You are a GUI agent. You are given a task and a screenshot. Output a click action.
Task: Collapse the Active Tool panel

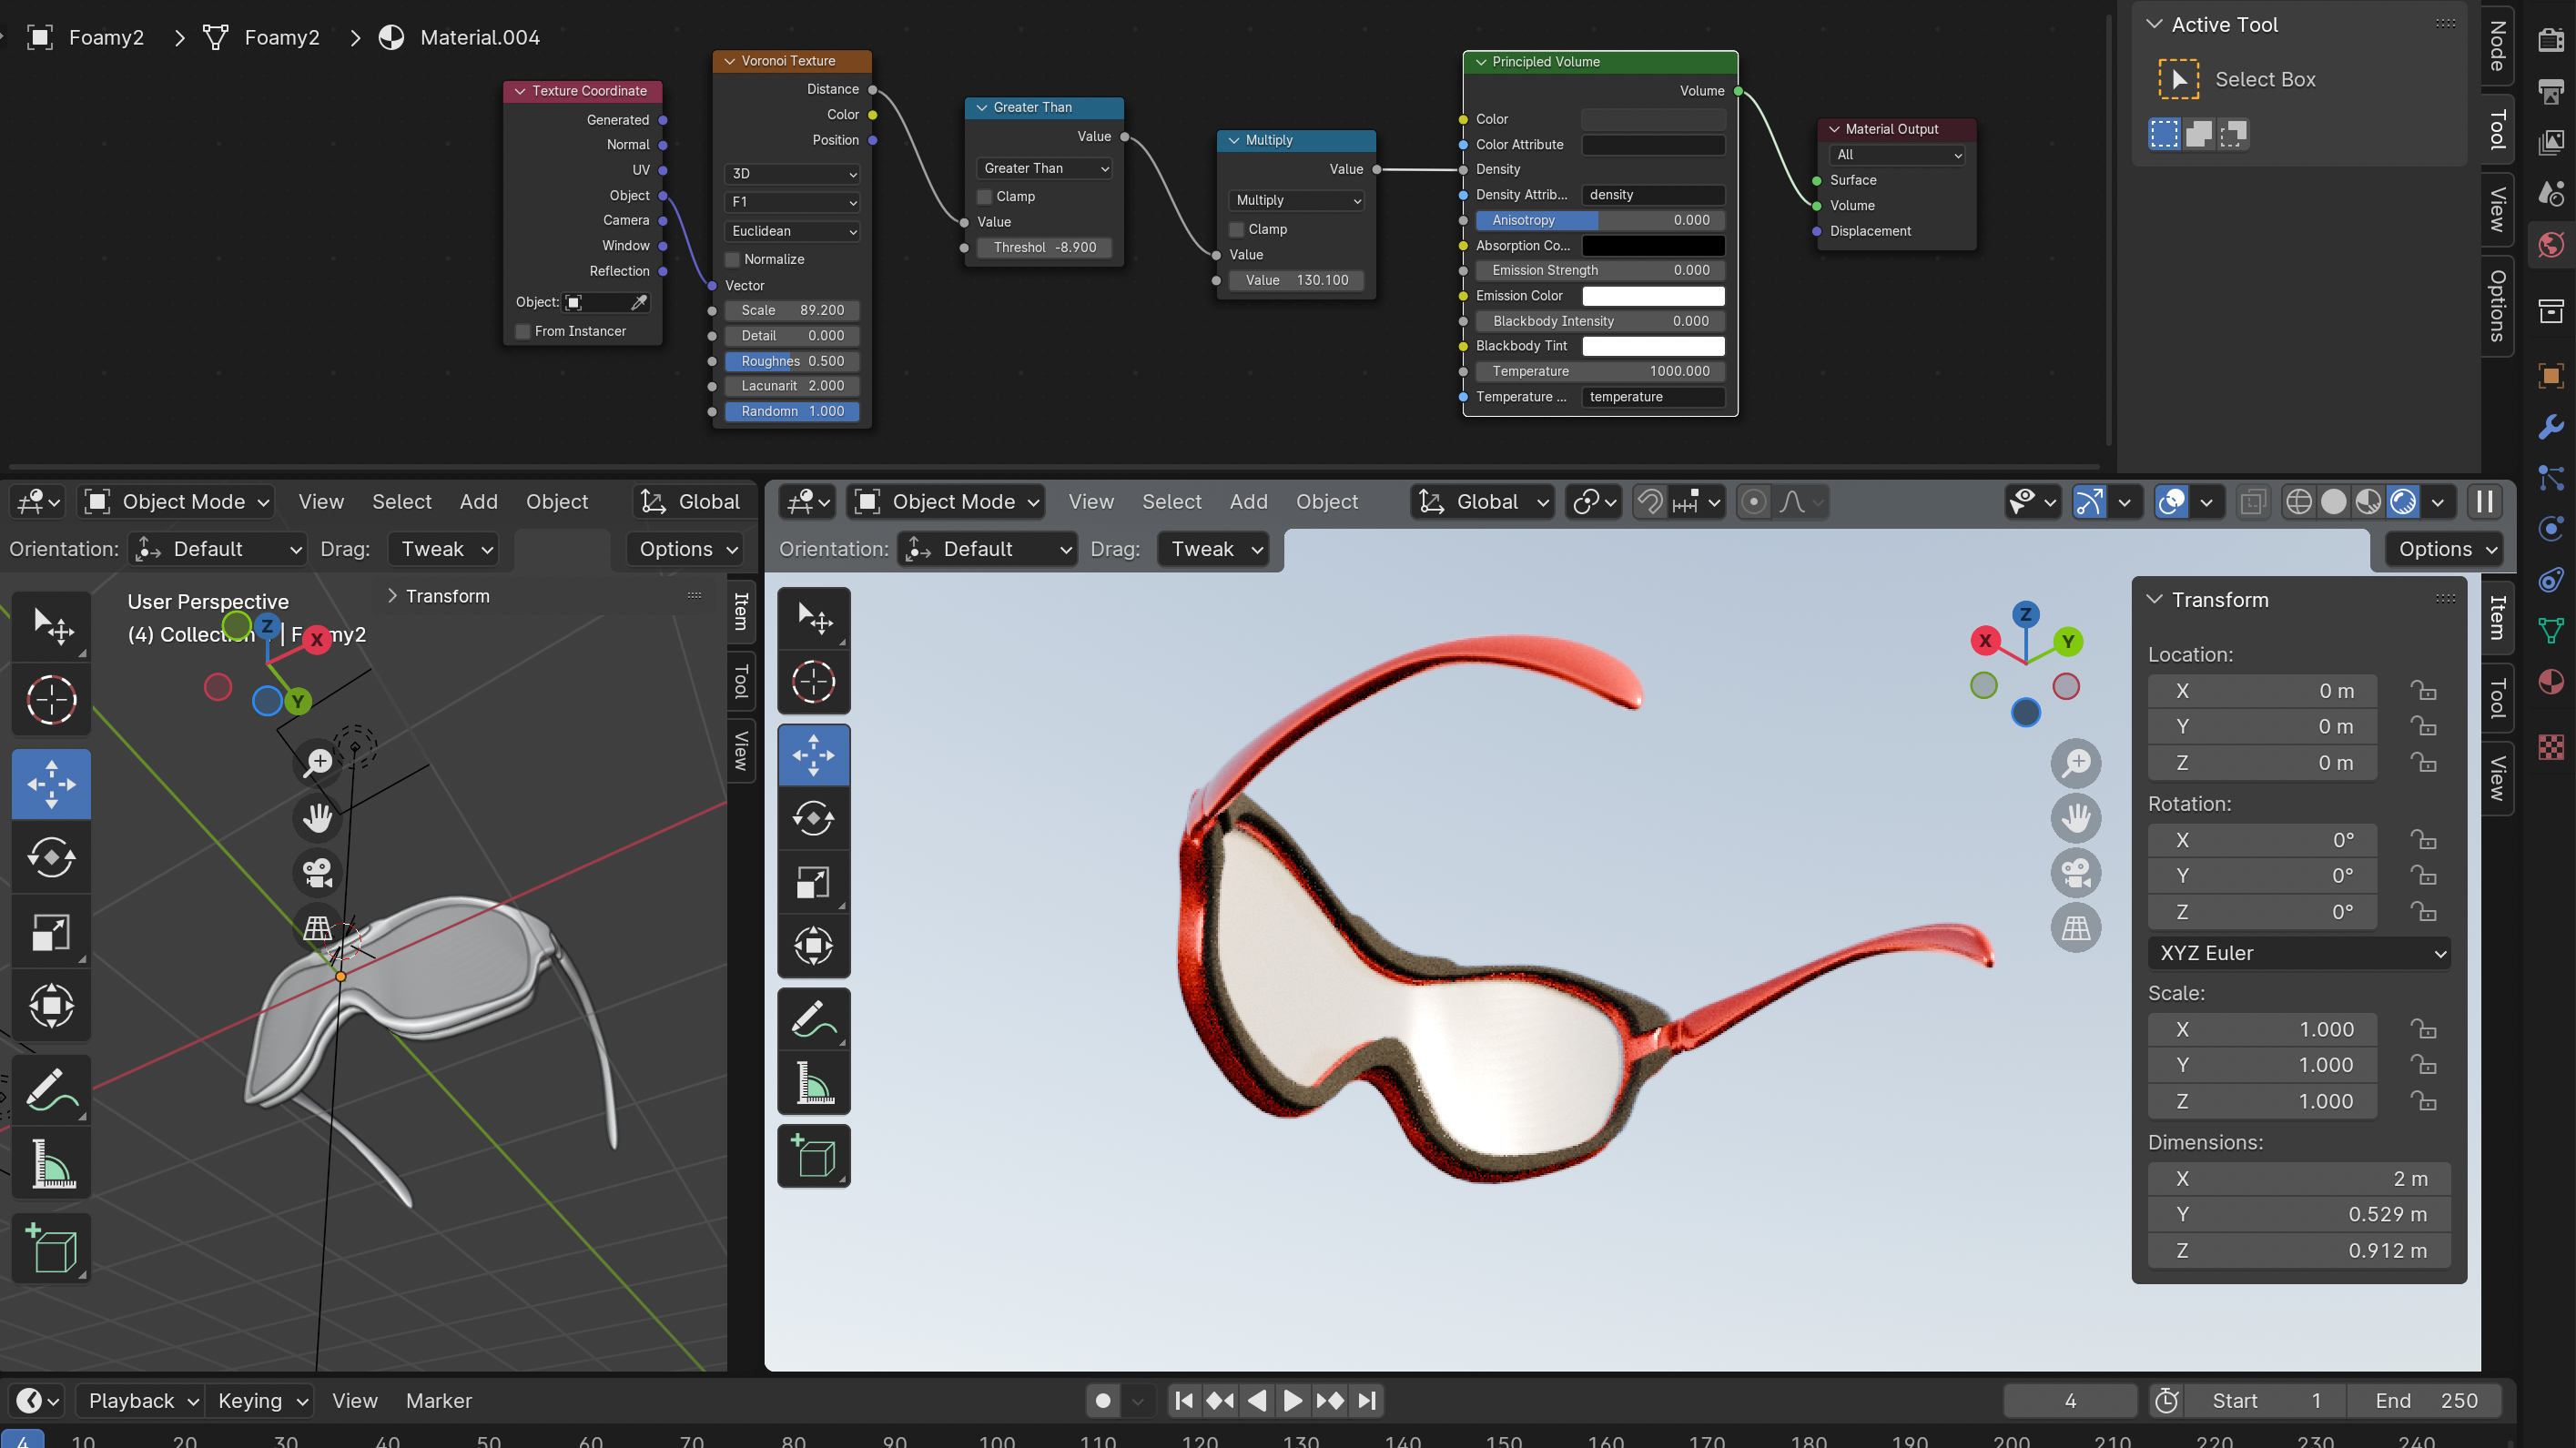(x=2155, y=25)
